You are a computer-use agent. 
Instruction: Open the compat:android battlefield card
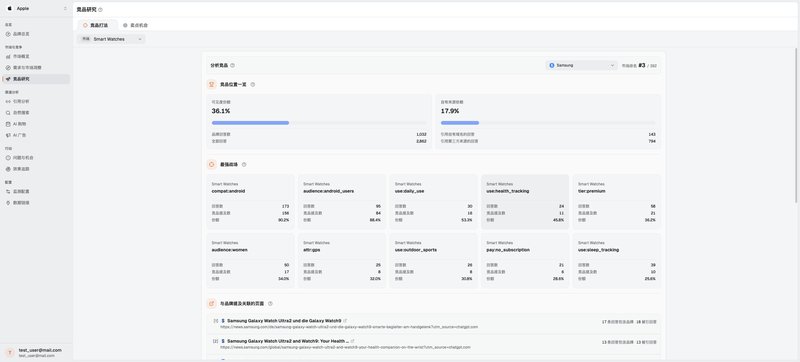coord(250,202)
